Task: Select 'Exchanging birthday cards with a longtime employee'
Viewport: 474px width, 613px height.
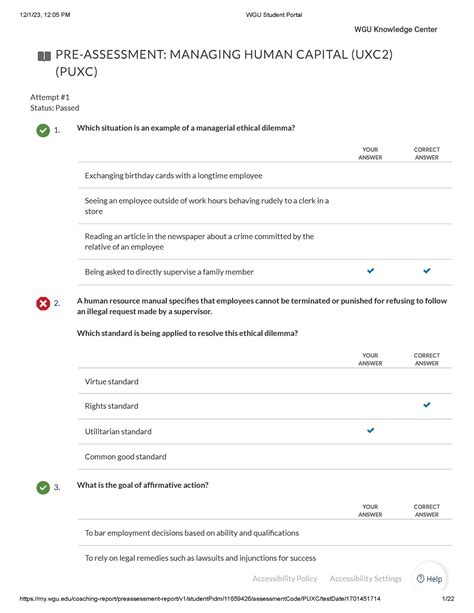Action: coord(265,176)
